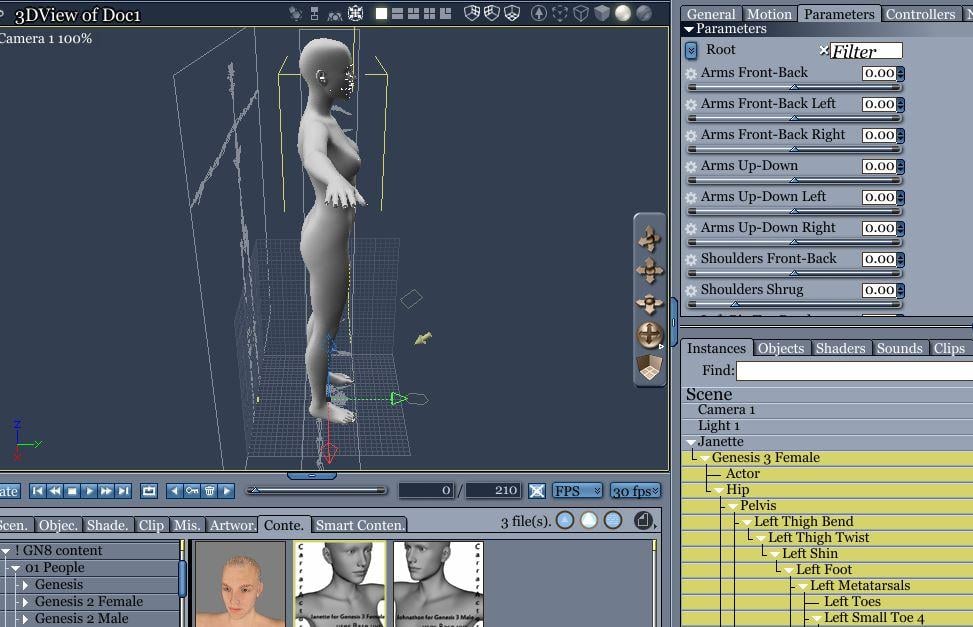Switch to the Motion tab

point(770,14)
